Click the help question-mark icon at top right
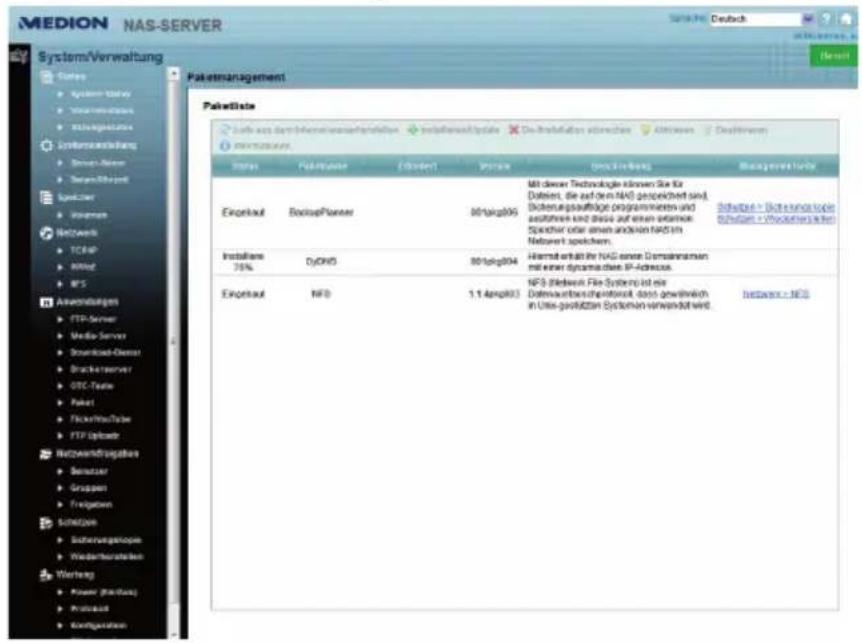This screenshot has height=643, width=862. tap(825, 19)
